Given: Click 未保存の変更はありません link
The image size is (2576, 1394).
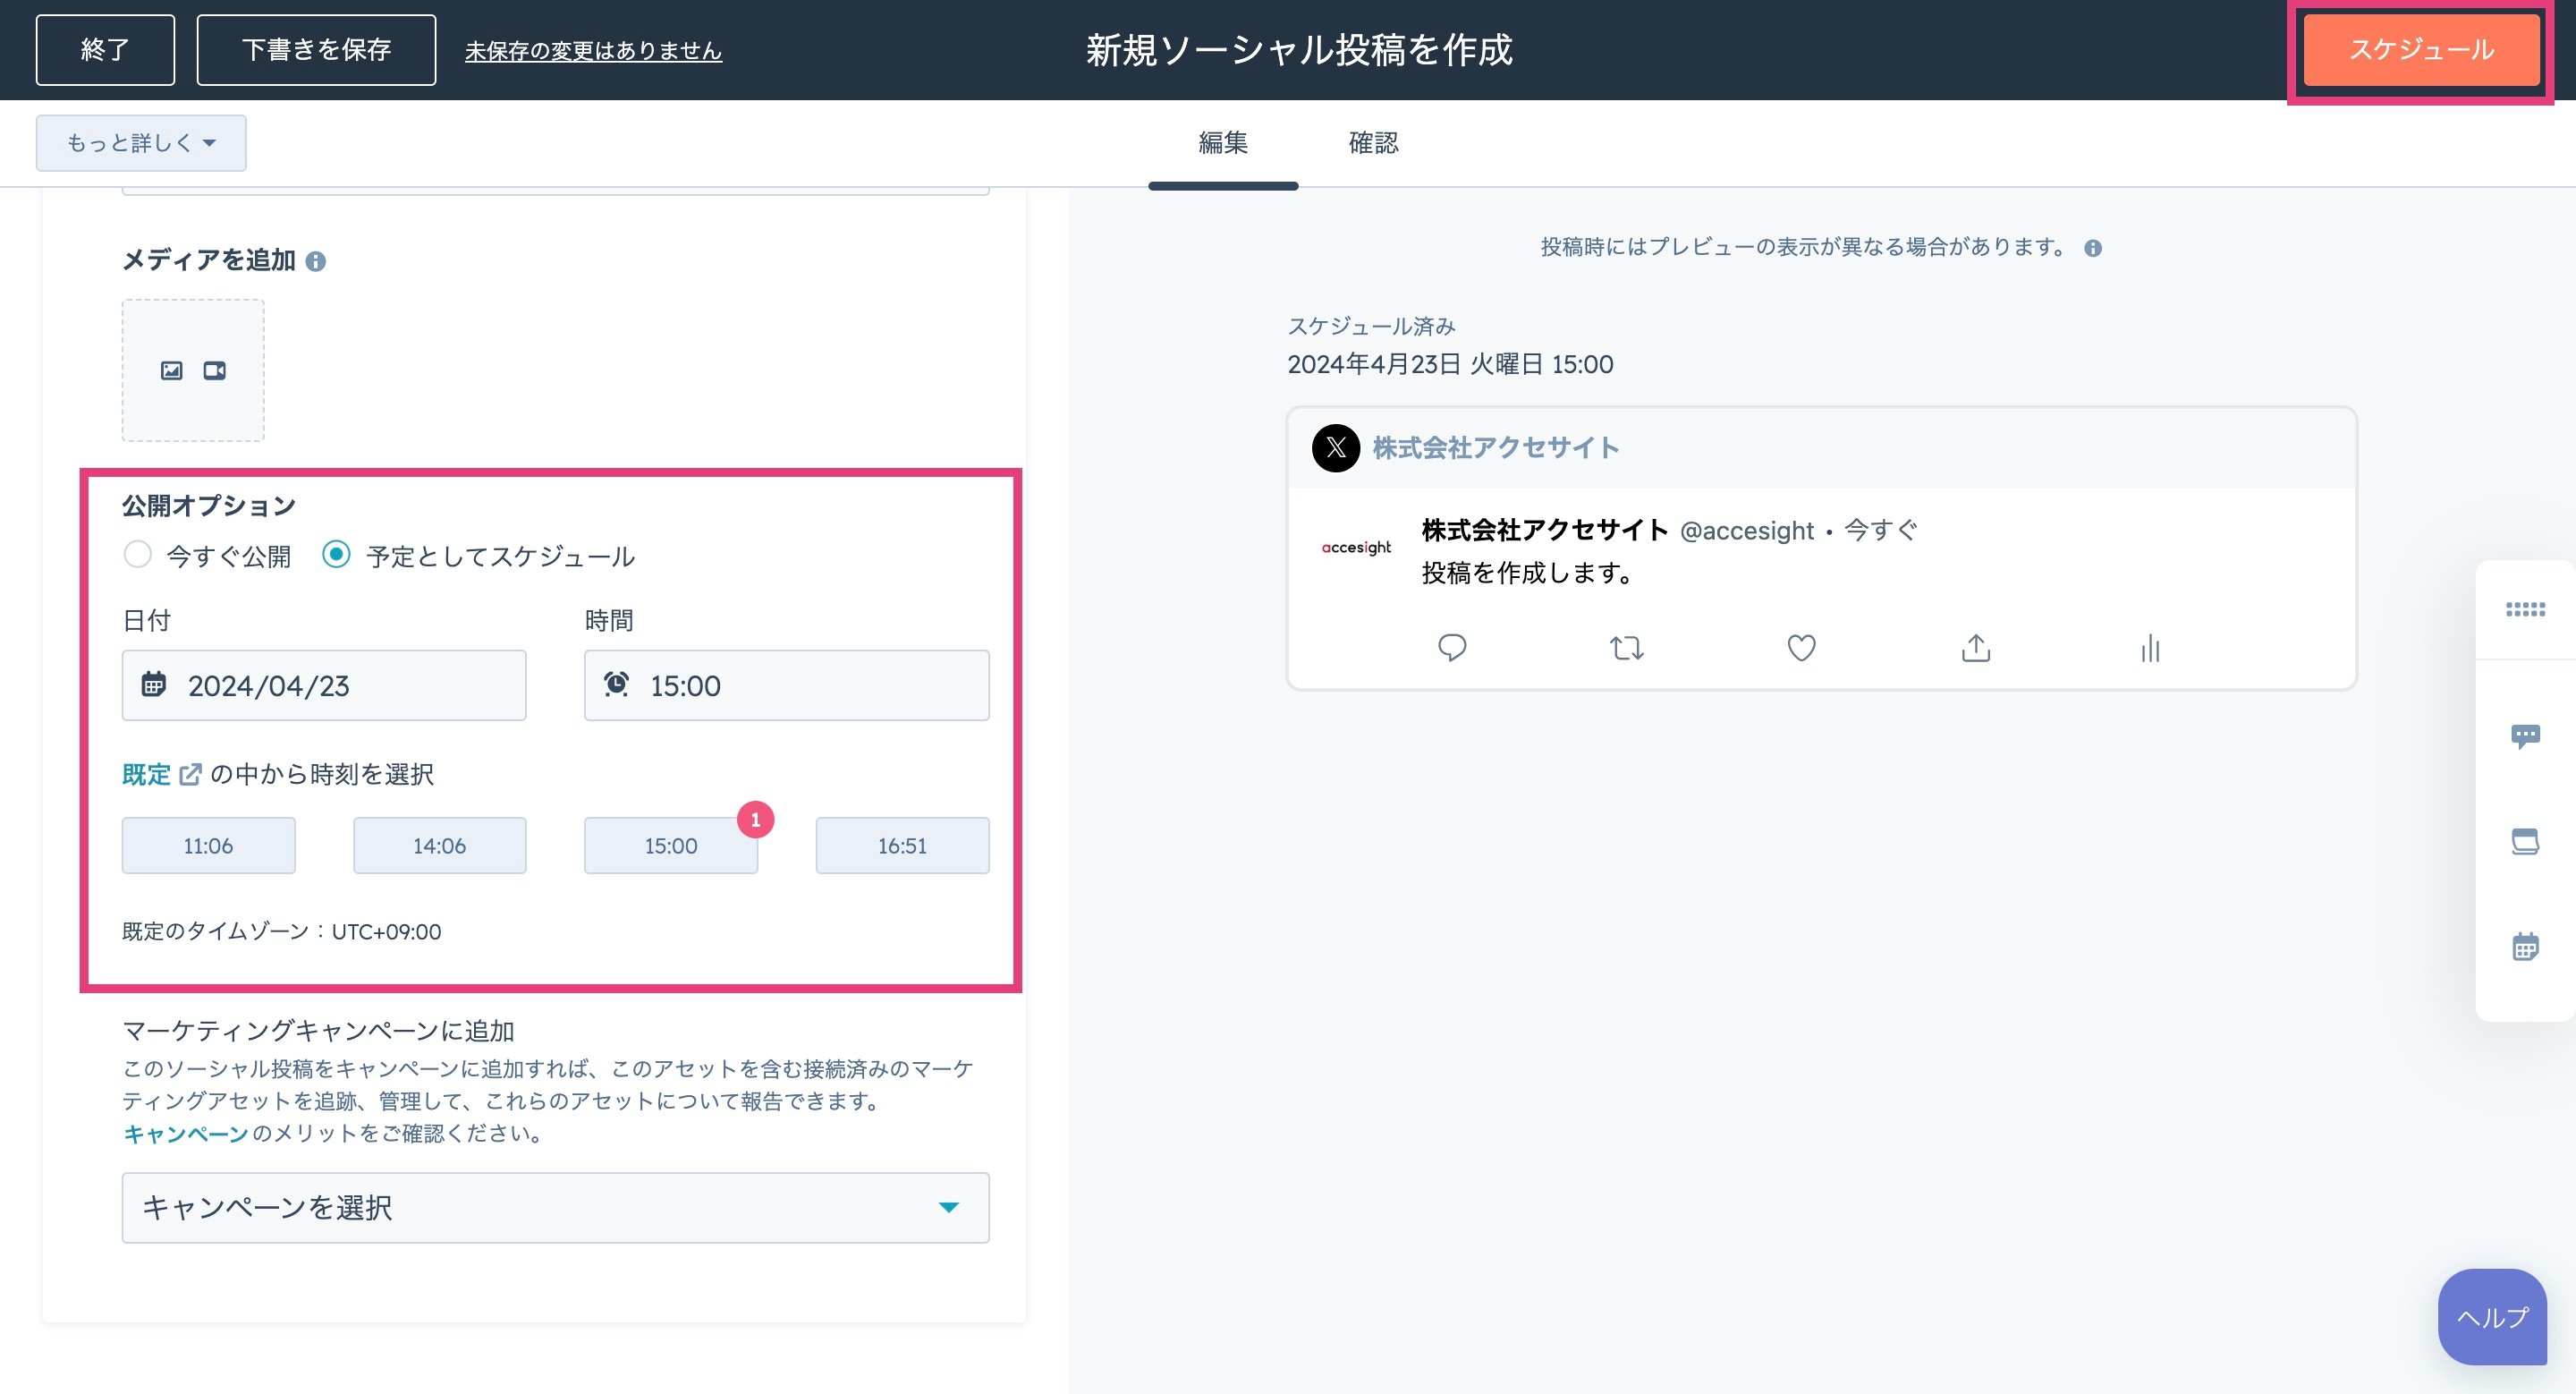Looking at the screenshot, I should (x=593, y=51).
